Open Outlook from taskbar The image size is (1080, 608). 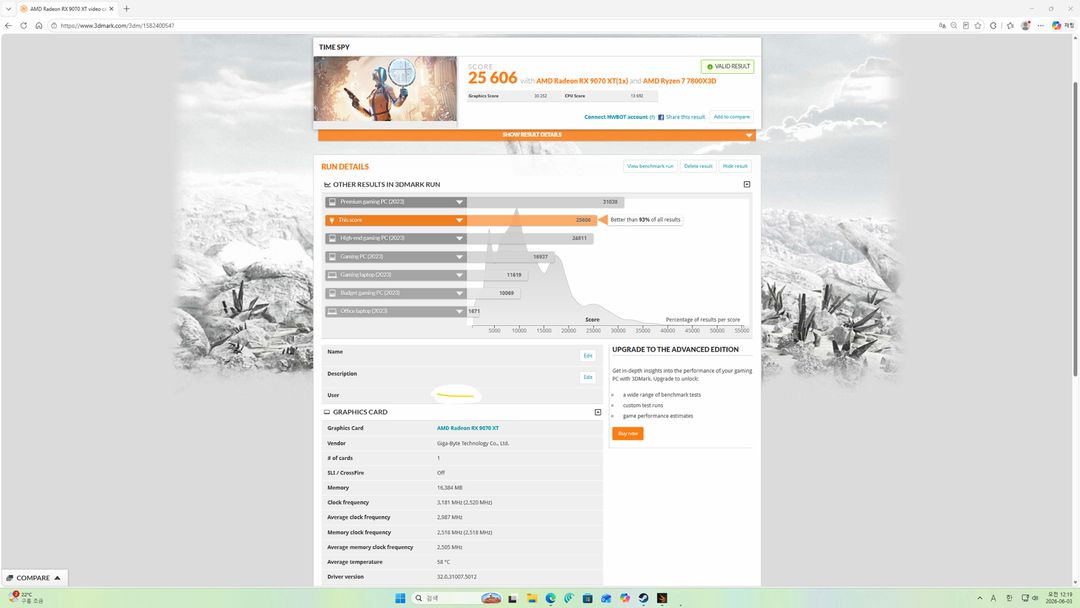[606, 598]
